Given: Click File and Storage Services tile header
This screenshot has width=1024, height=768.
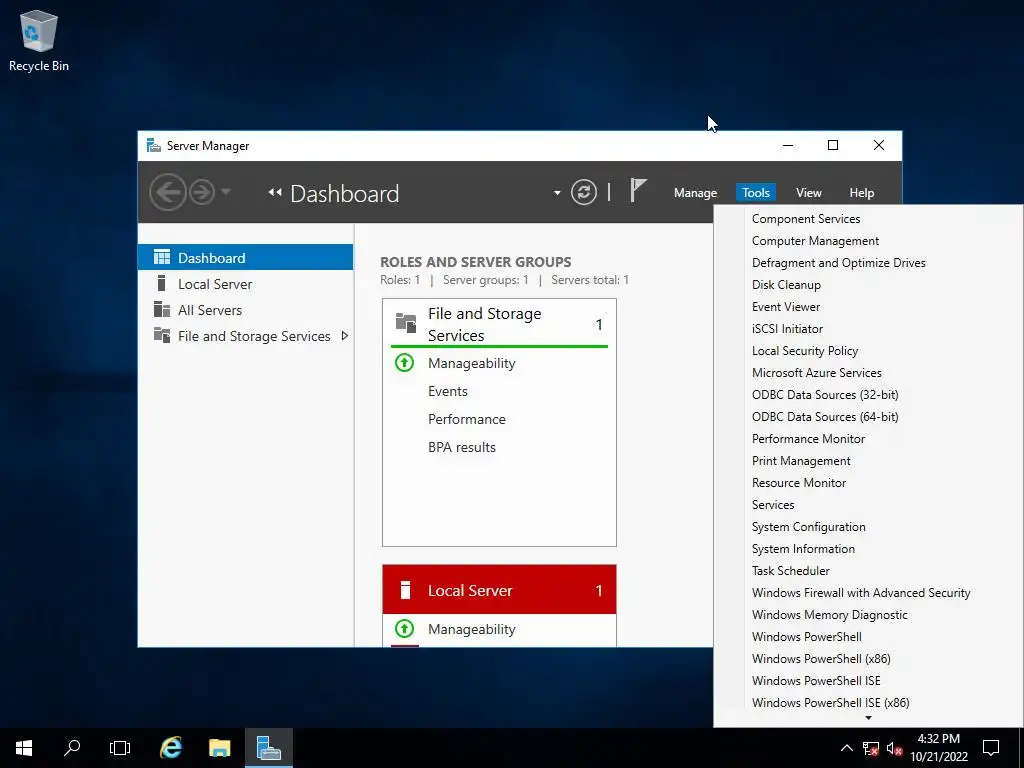Looking at the screenshot, I should point(499,324).
